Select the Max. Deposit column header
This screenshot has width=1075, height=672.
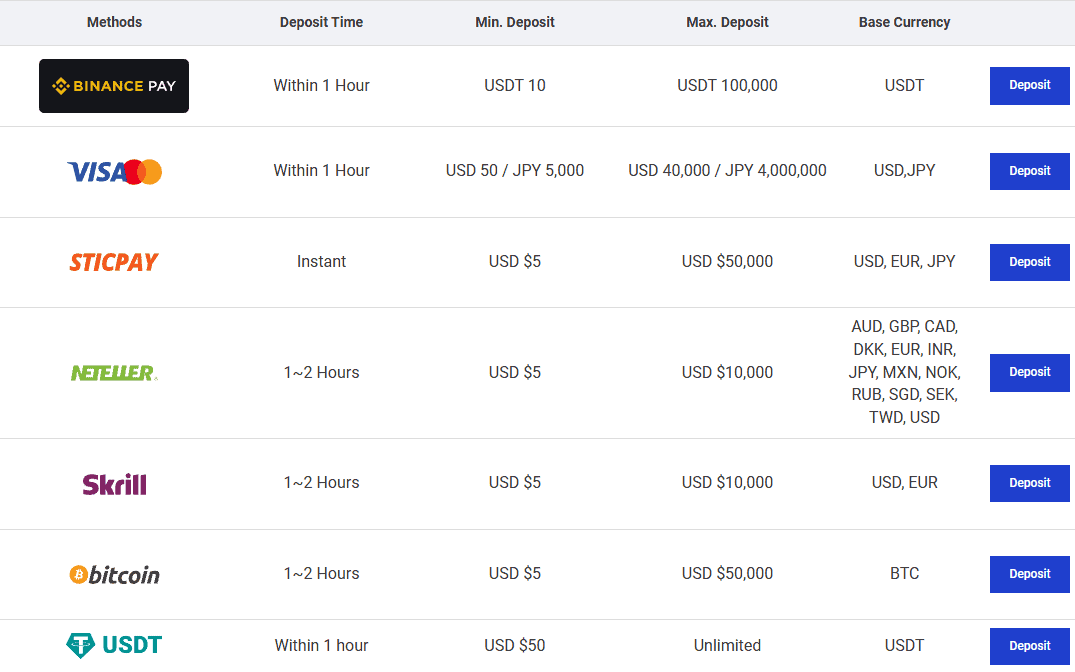click(x=727, y=22)
